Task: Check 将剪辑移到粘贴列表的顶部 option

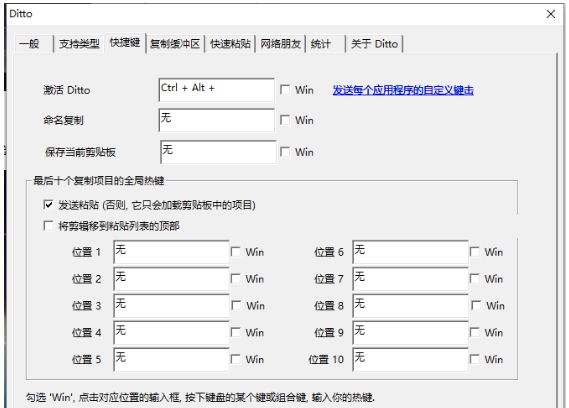Action: [48, 226]
